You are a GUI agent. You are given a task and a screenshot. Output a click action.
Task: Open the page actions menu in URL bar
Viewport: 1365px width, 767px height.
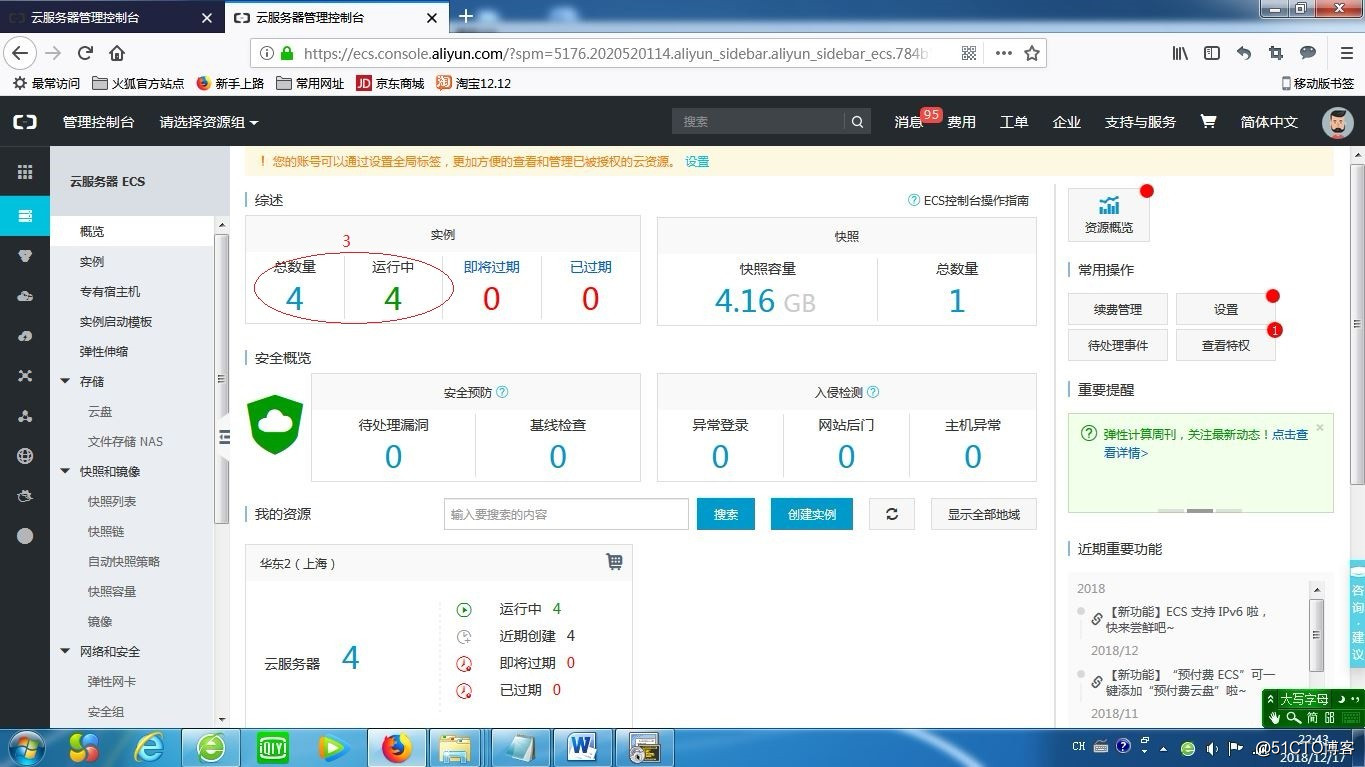pos(1003,53)
